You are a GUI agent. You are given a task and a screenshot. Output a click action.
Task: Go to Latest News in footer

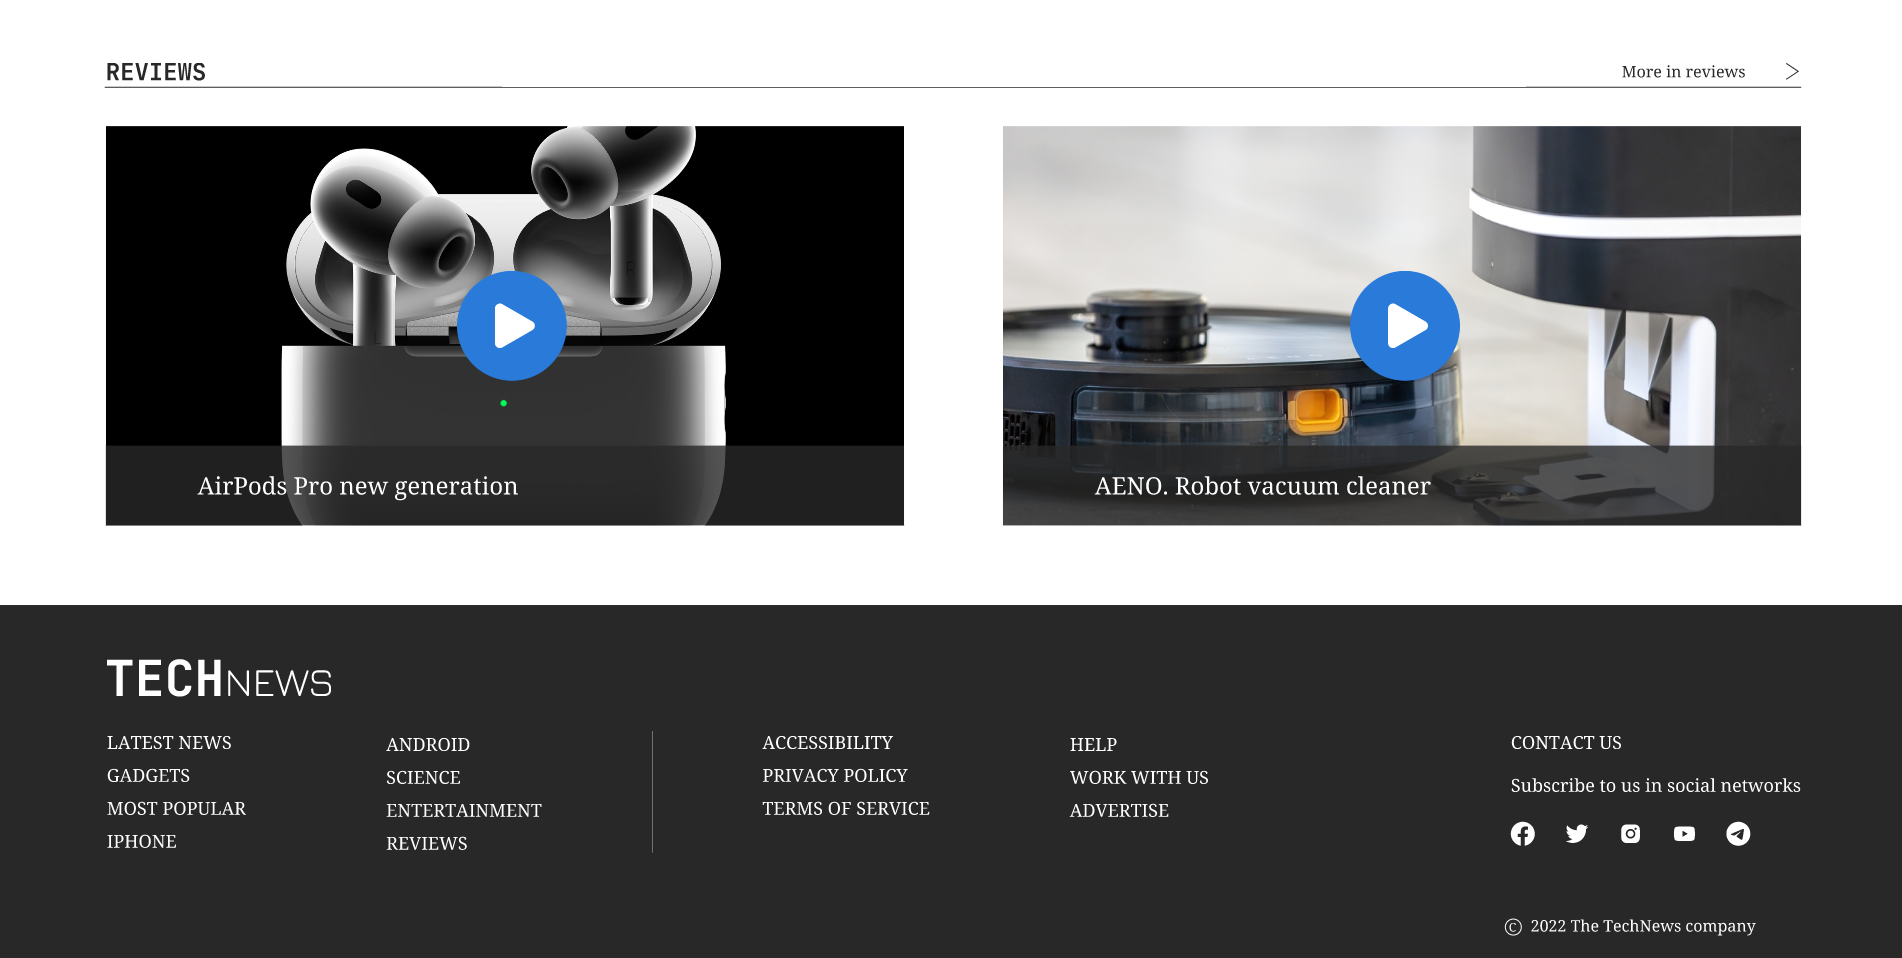pos(169,743)
